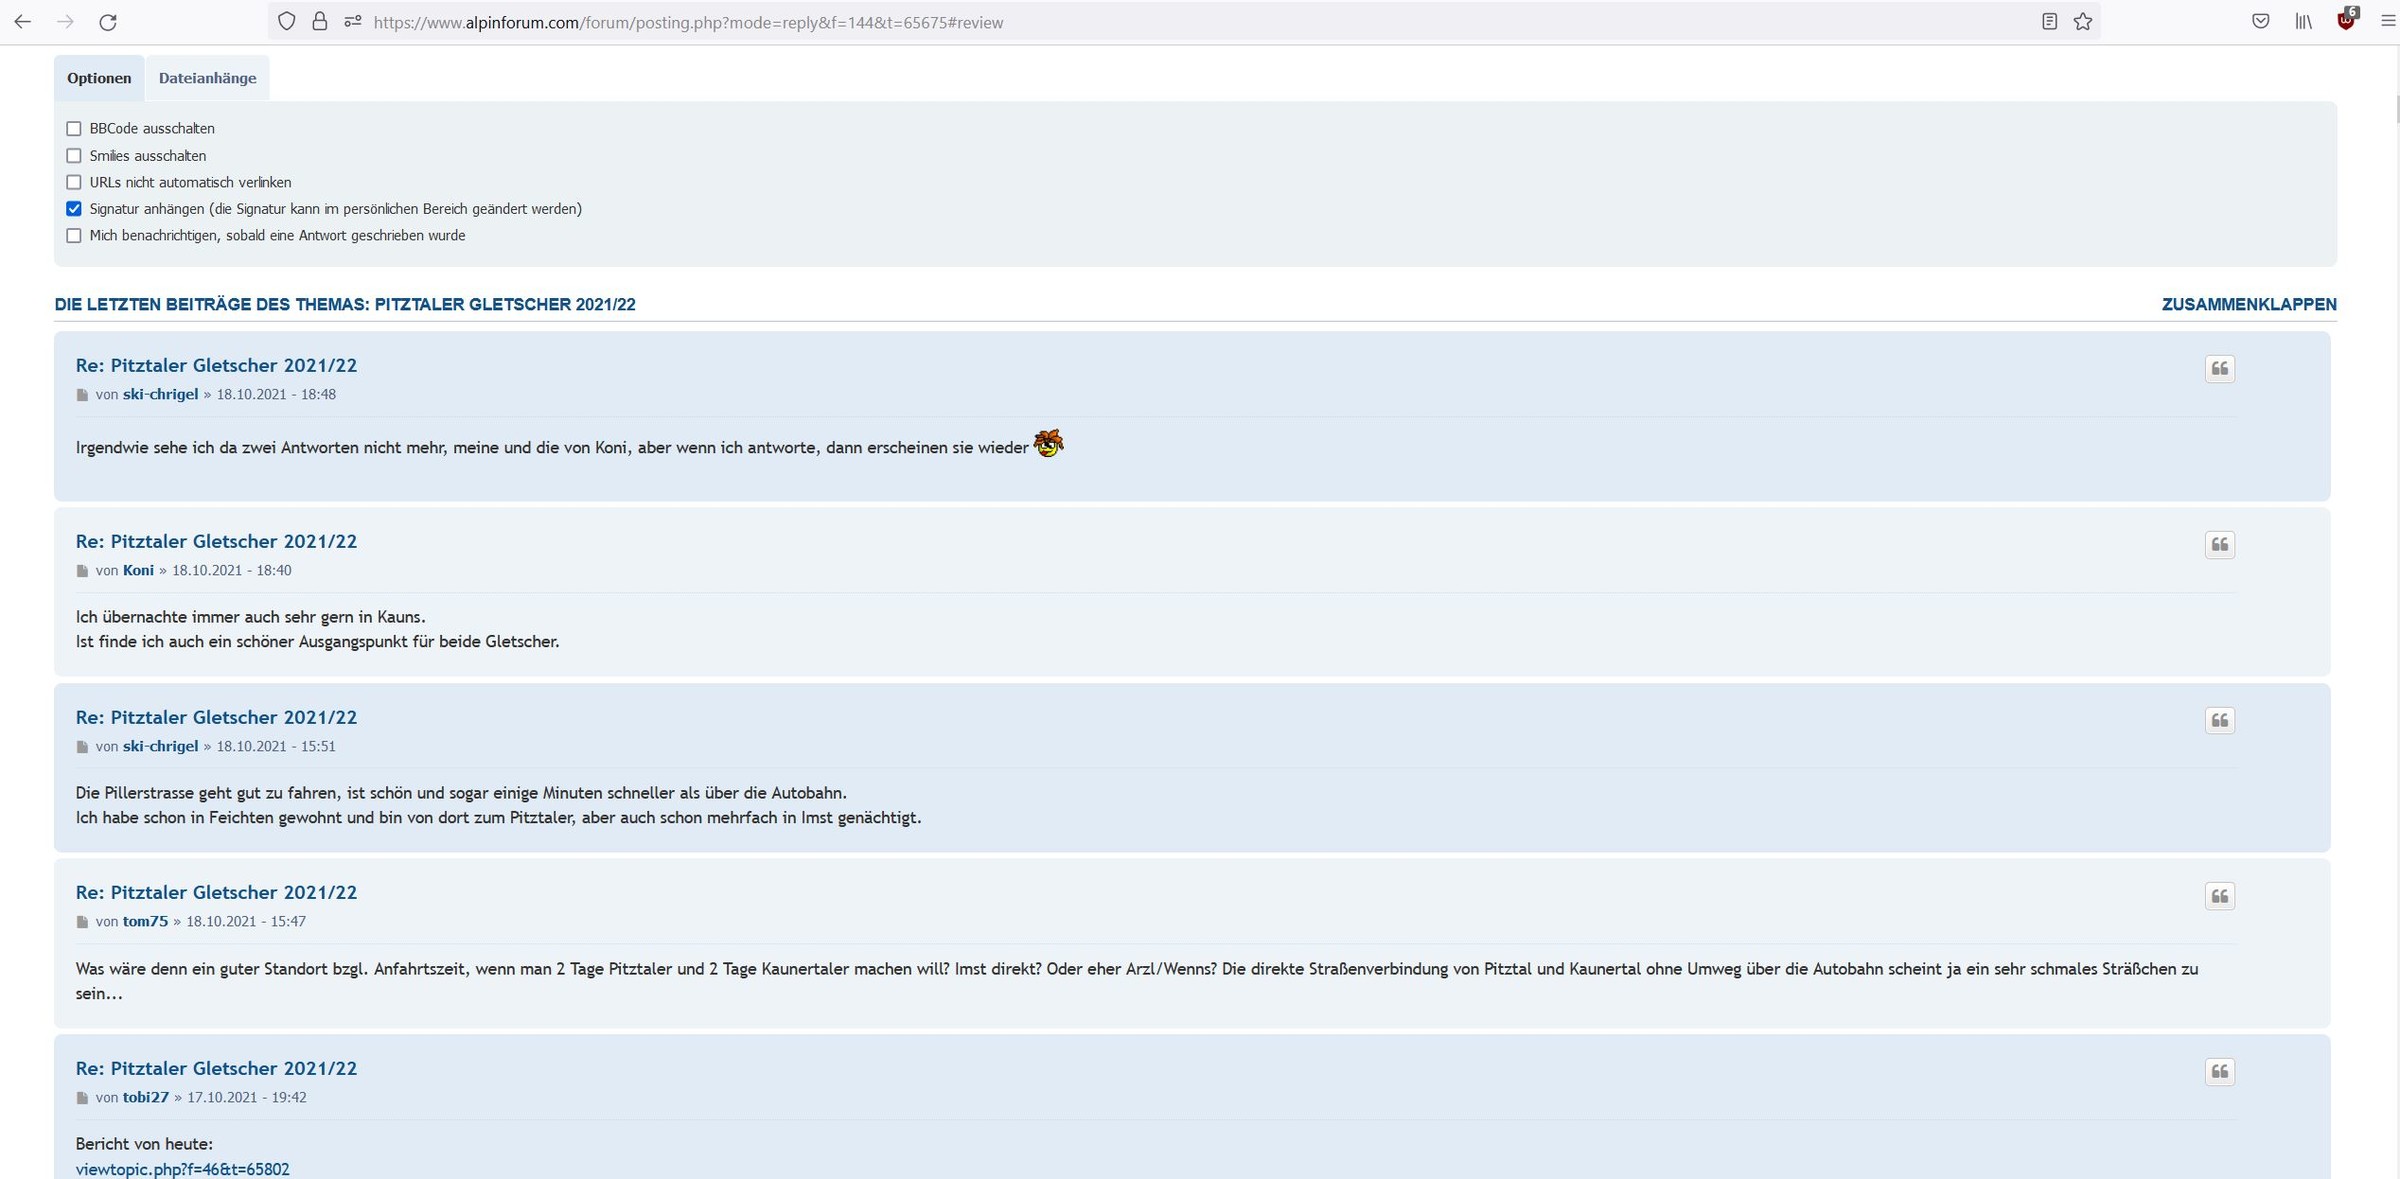Open tom75 user profile link

[x=145, y=921]
